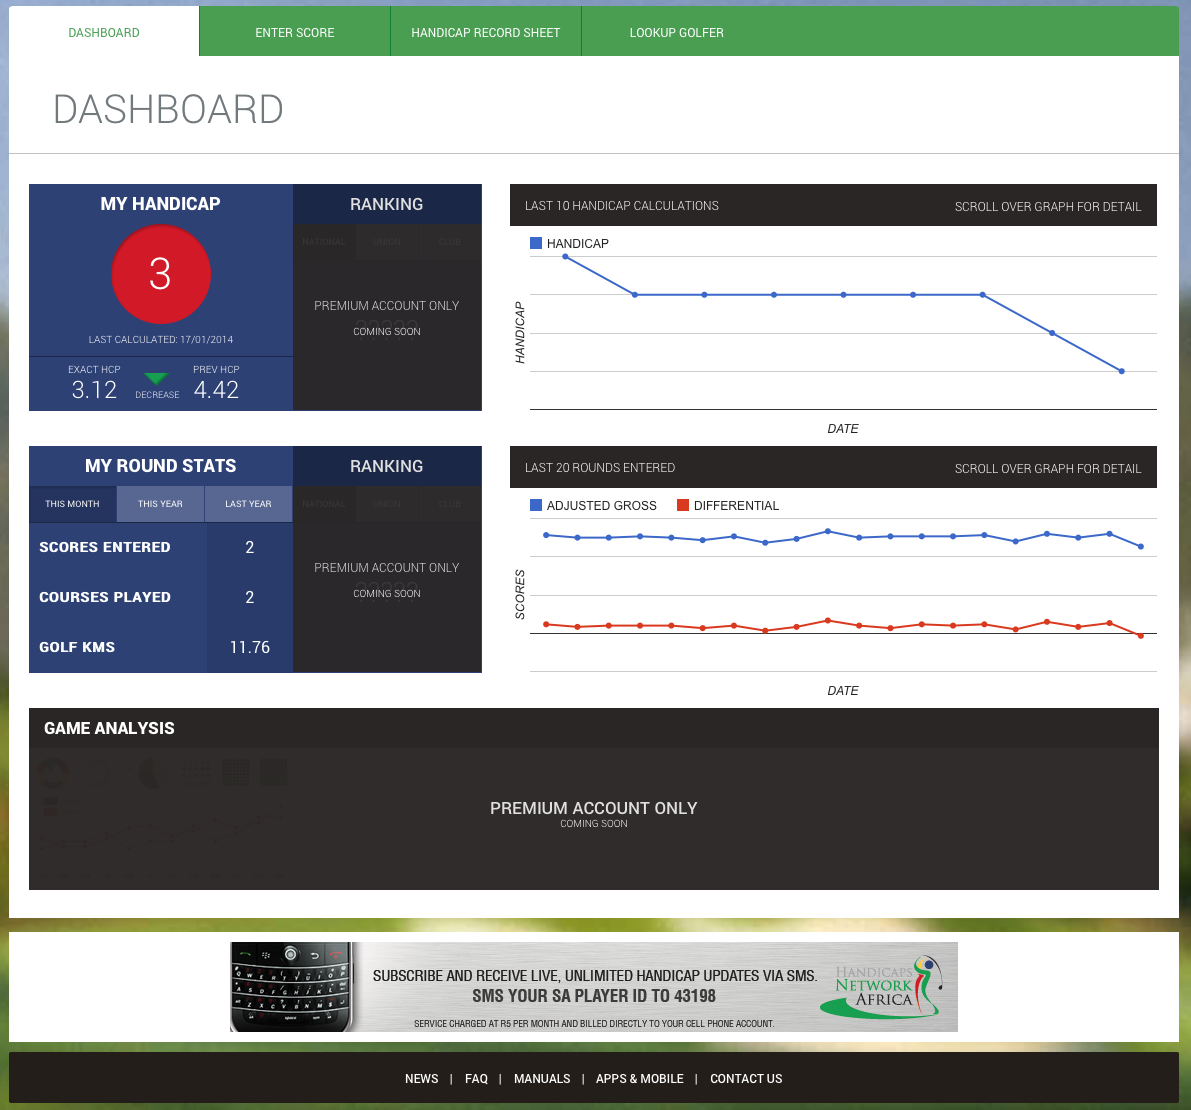
Task: Click the Contact Us footer link
Action: point(746,1079)
